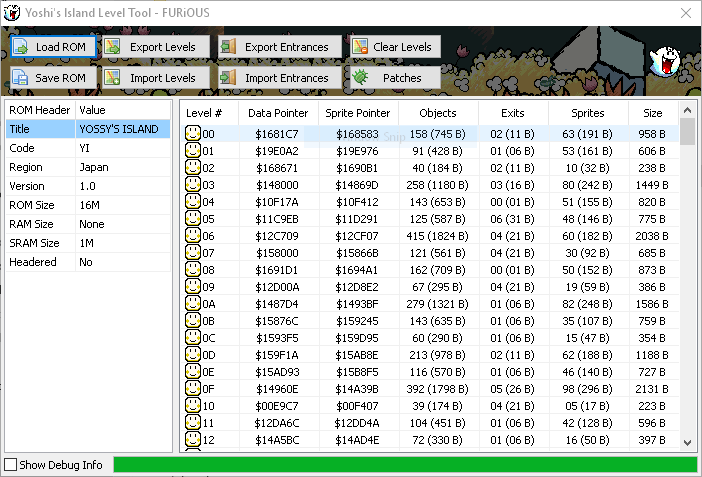
Task: Click exits cell 06 (31 B)
Action: click(x=512, y=219)
